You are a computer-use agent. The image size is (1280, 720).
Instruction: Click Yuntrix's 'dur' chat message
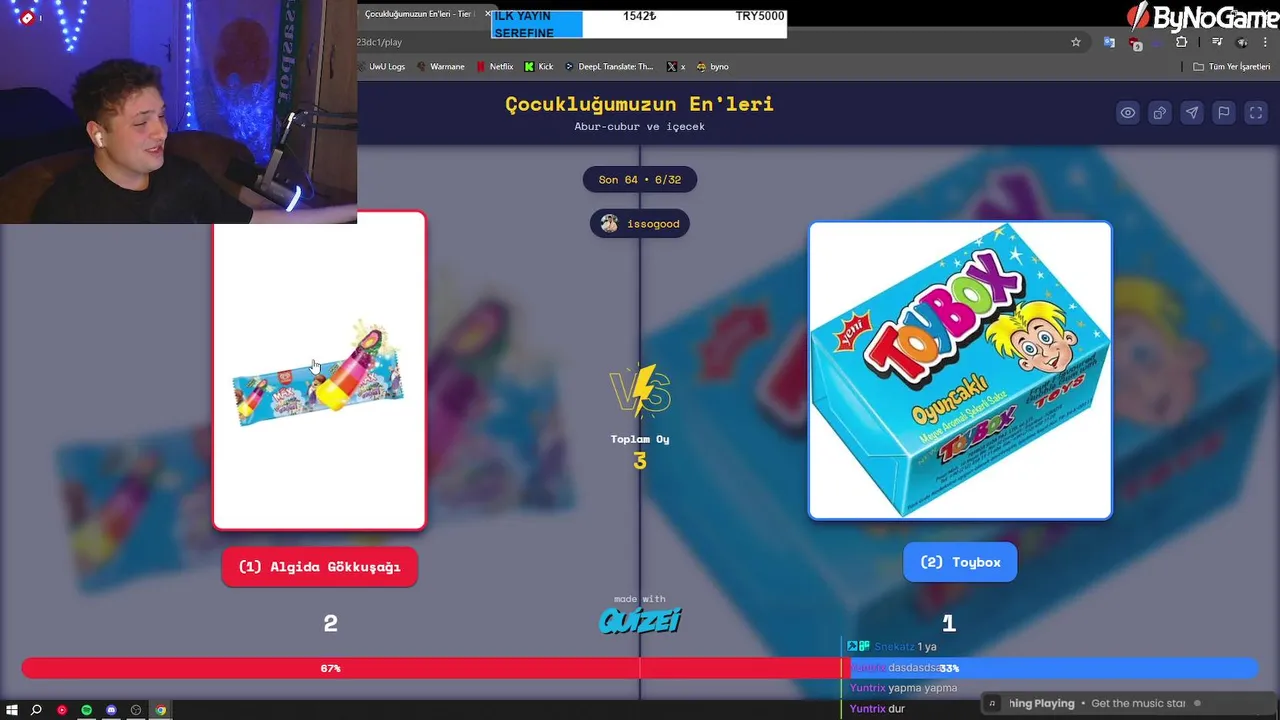click(x=877, y=709)
